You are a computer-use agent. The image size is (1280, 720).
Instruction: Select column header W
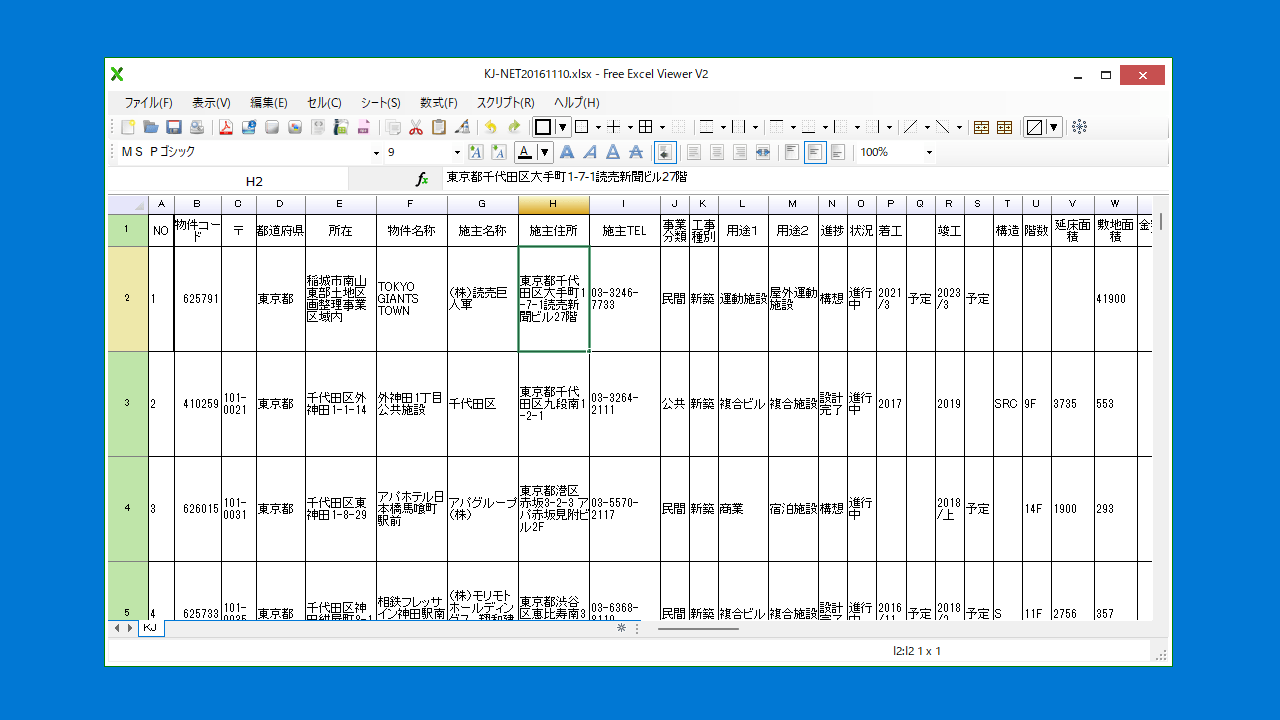pos(1115,204)
